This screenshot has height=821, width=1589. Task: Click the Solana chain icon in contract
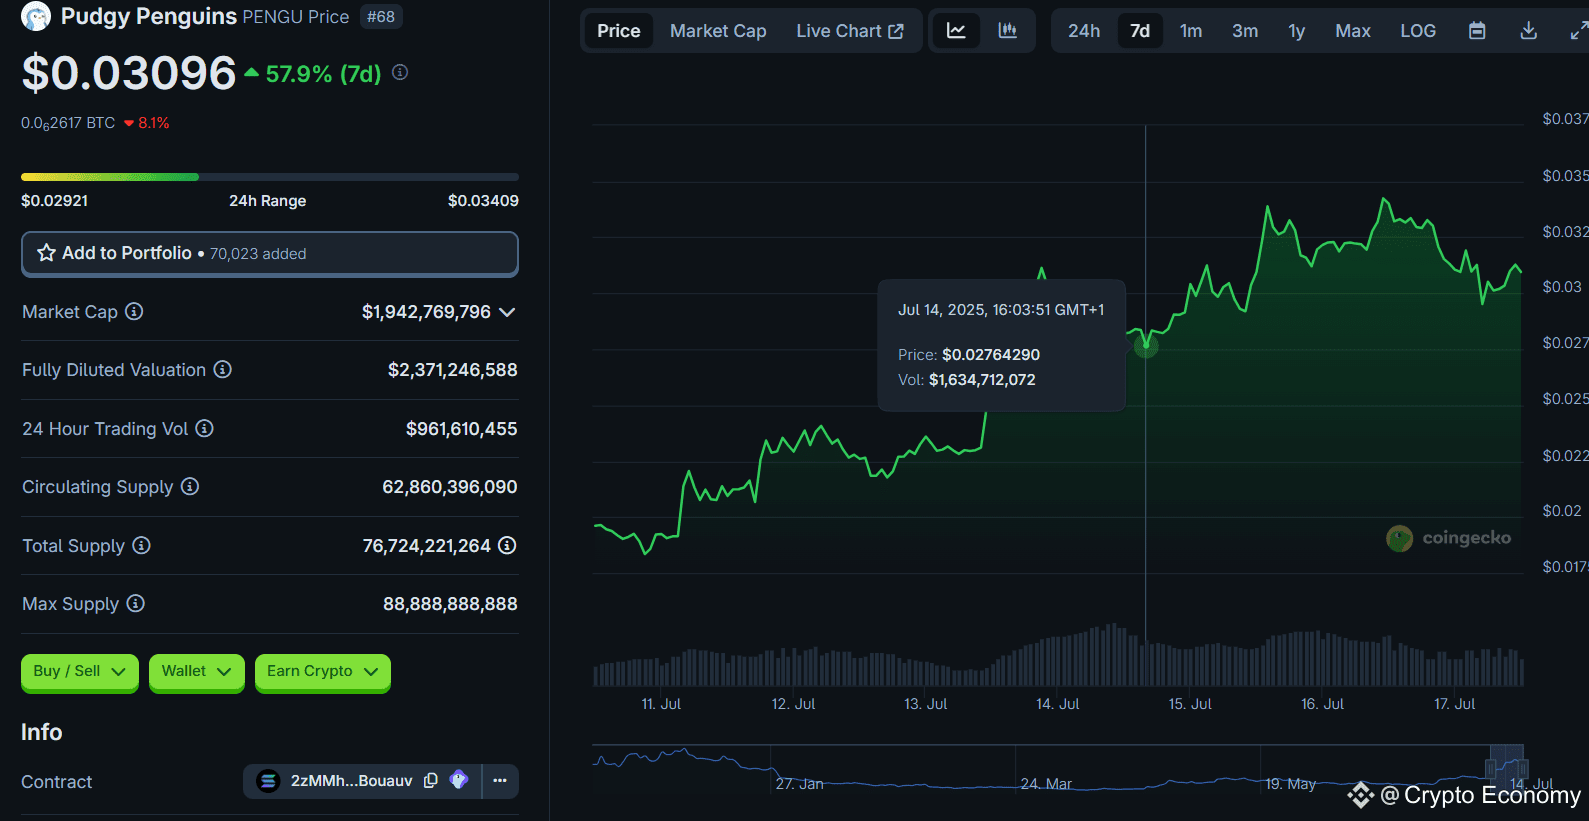pyautogui.click(x=268, y=781)
